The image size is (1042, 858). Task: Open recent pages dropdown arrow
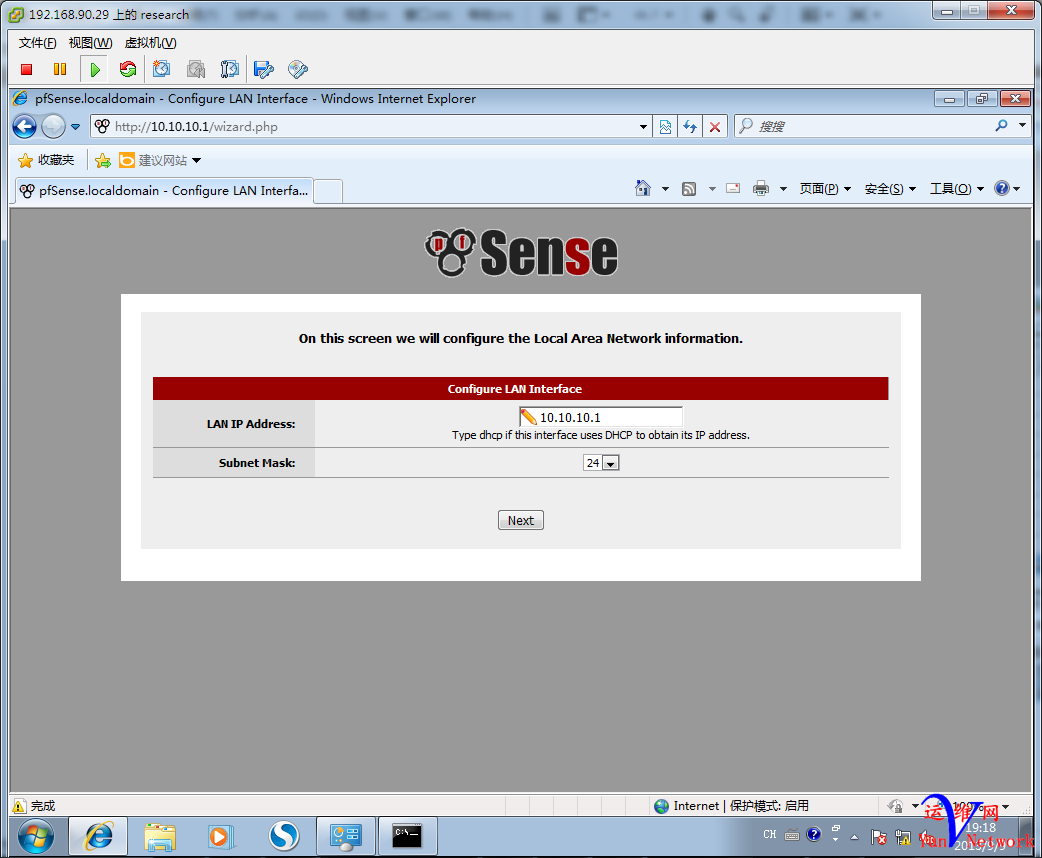point(75,126)
